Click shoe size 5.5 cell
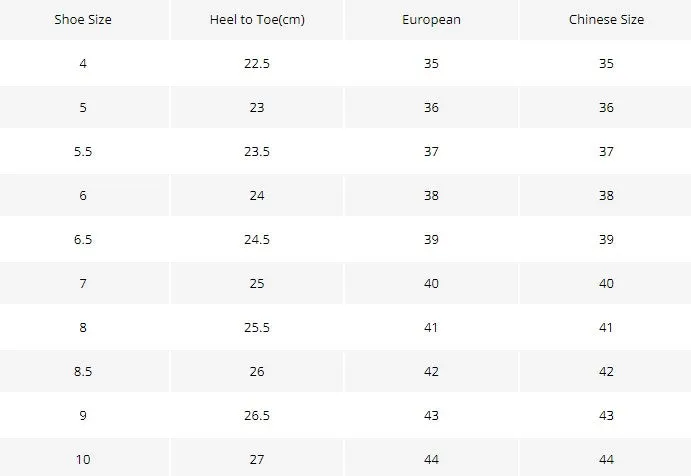691x476 pixels. [x=83, y=152]
